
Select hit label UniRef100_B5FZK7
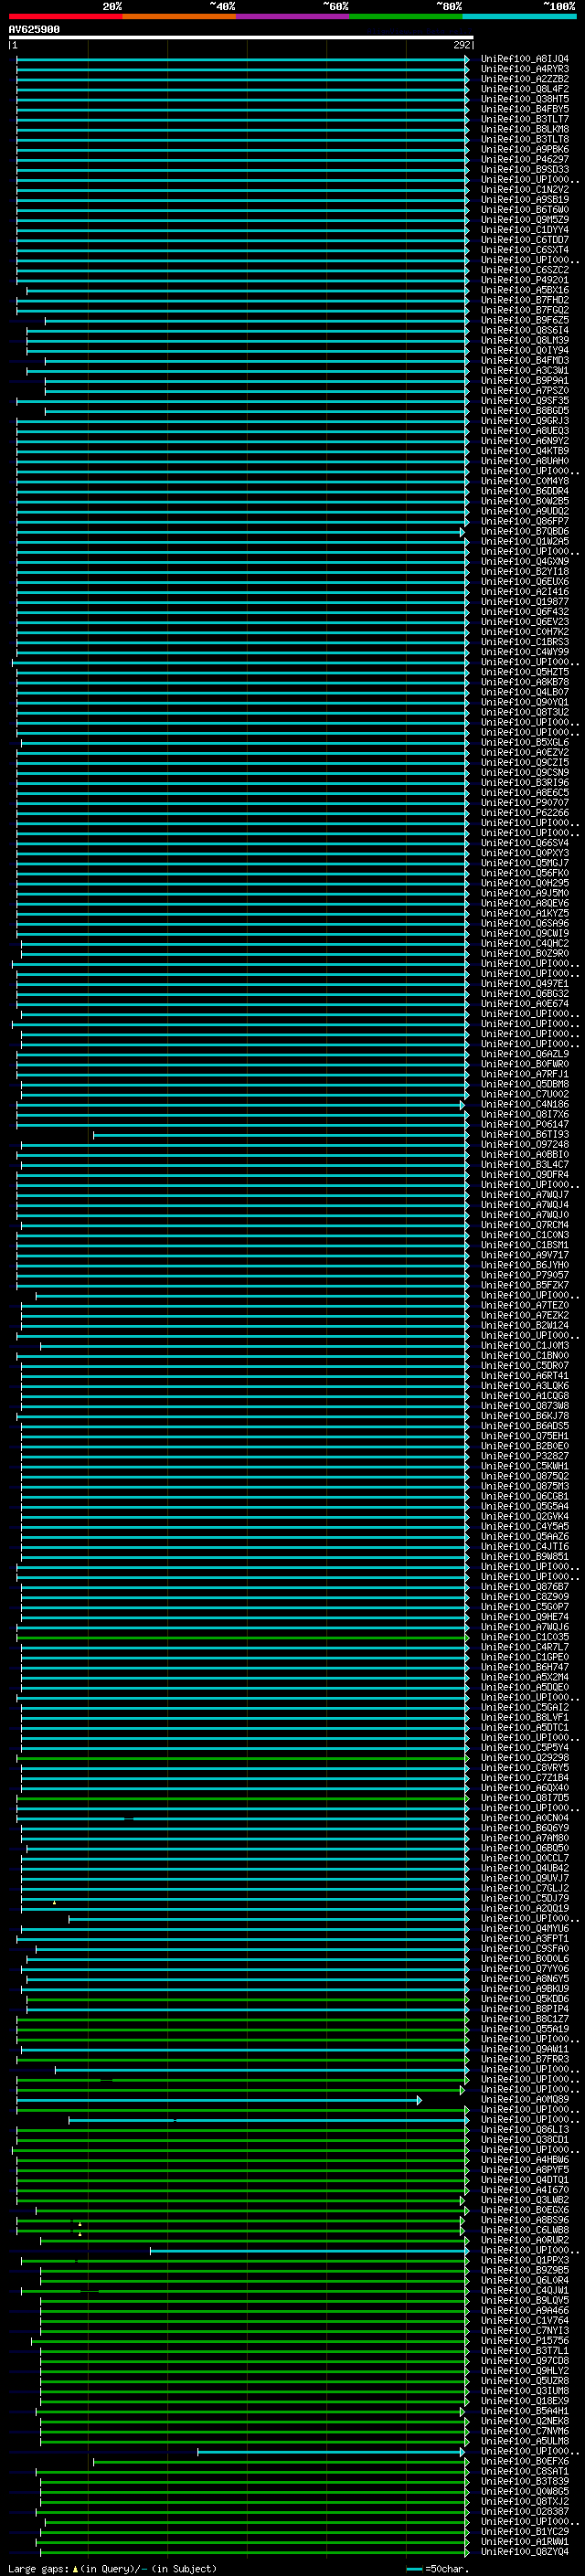[525, 1285]
